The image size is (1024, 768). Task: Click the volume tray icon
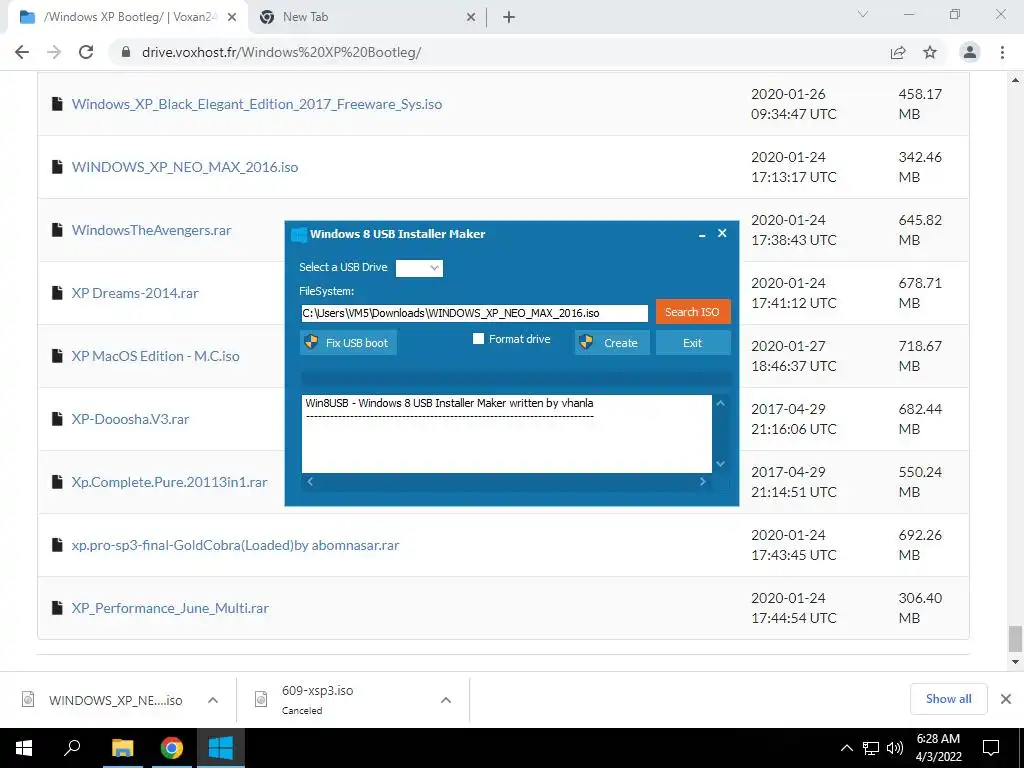895,748
